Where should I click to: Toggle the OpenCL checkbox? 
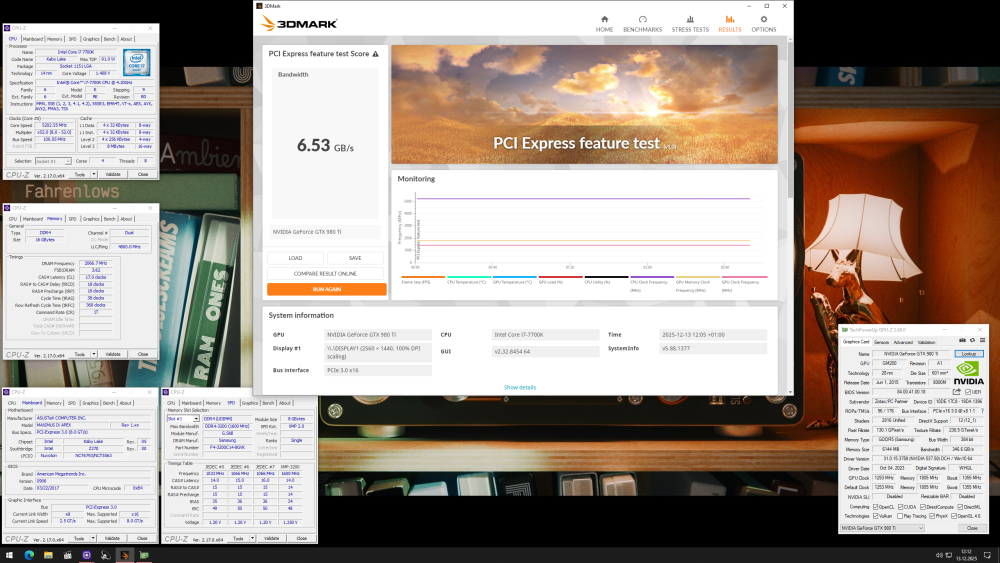[876, 507]
